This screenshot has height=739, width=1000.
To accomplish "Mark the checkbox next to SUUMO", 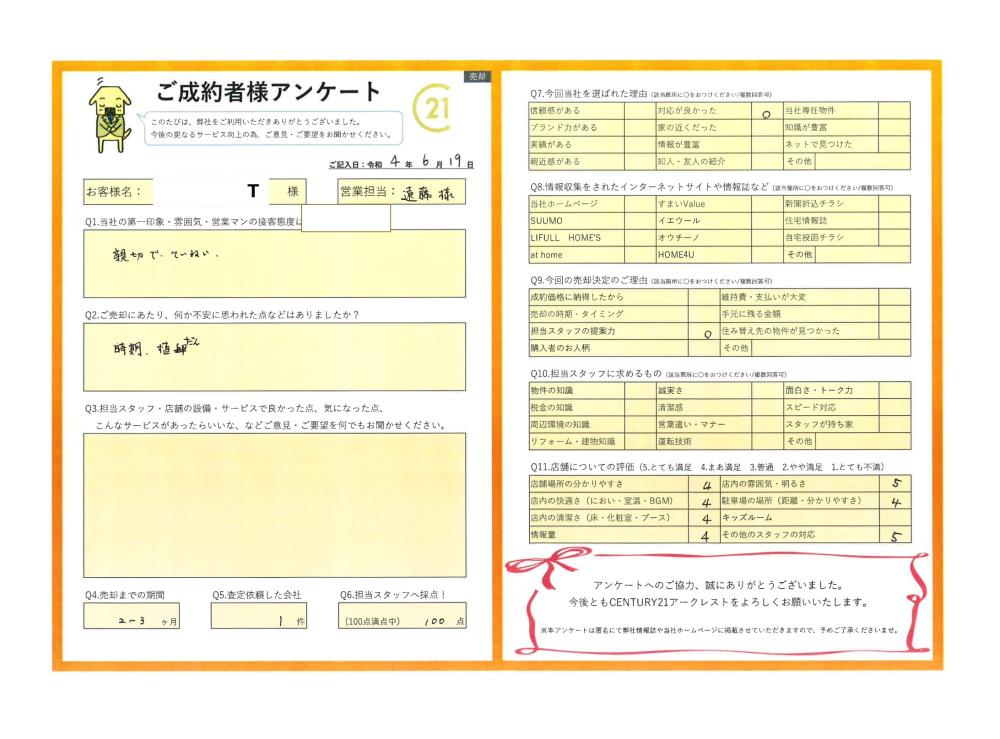I will pos(640,220).
